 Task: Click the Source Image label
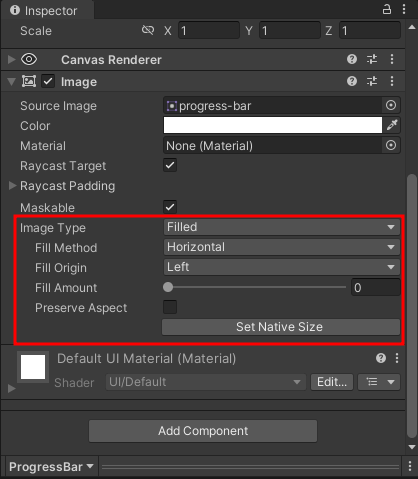[x=58, y=106]
